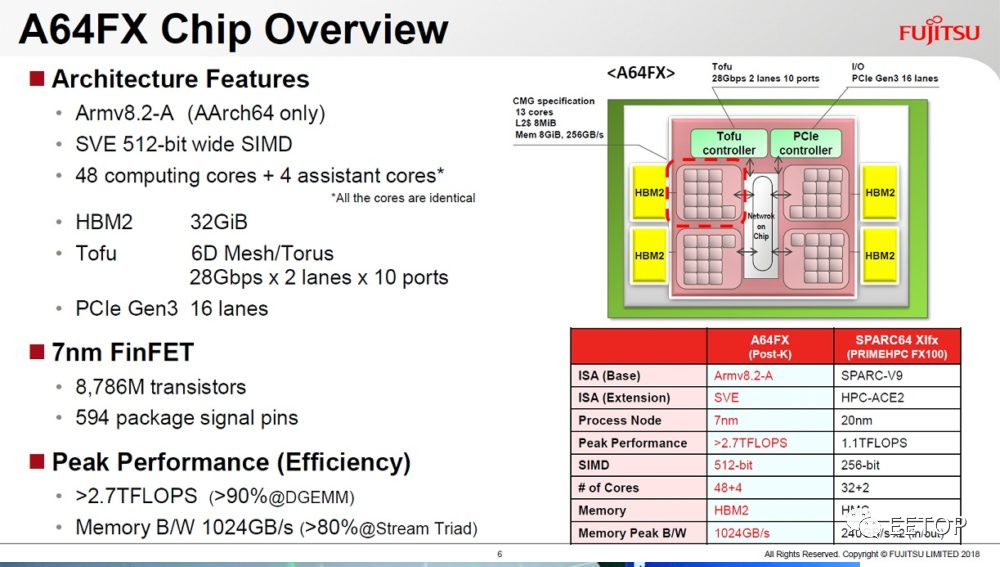Click '48 computing cores + 4 assistant cores' line
This screenshot has height=567, width=1000.
tap(260, 175)
